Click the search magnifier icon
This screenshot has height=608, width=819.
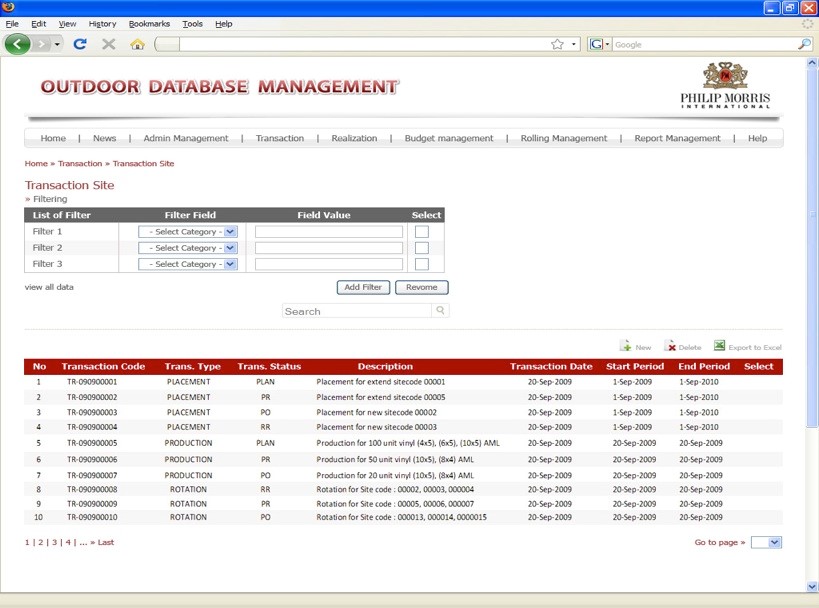440,311
